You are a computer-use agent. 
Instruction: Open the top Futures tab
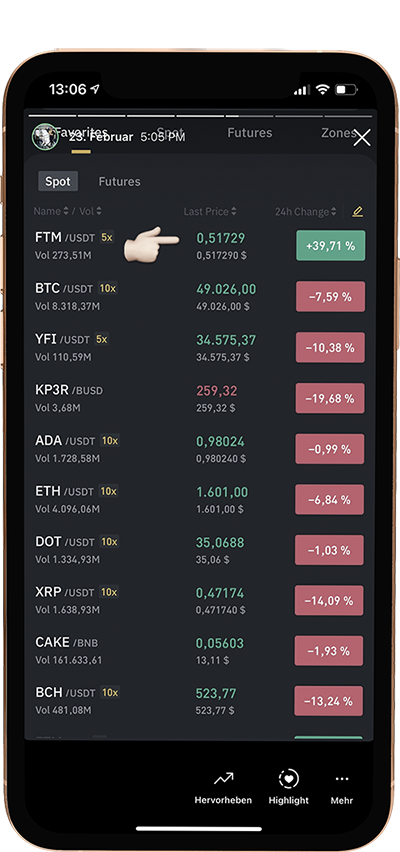(249, 133)
